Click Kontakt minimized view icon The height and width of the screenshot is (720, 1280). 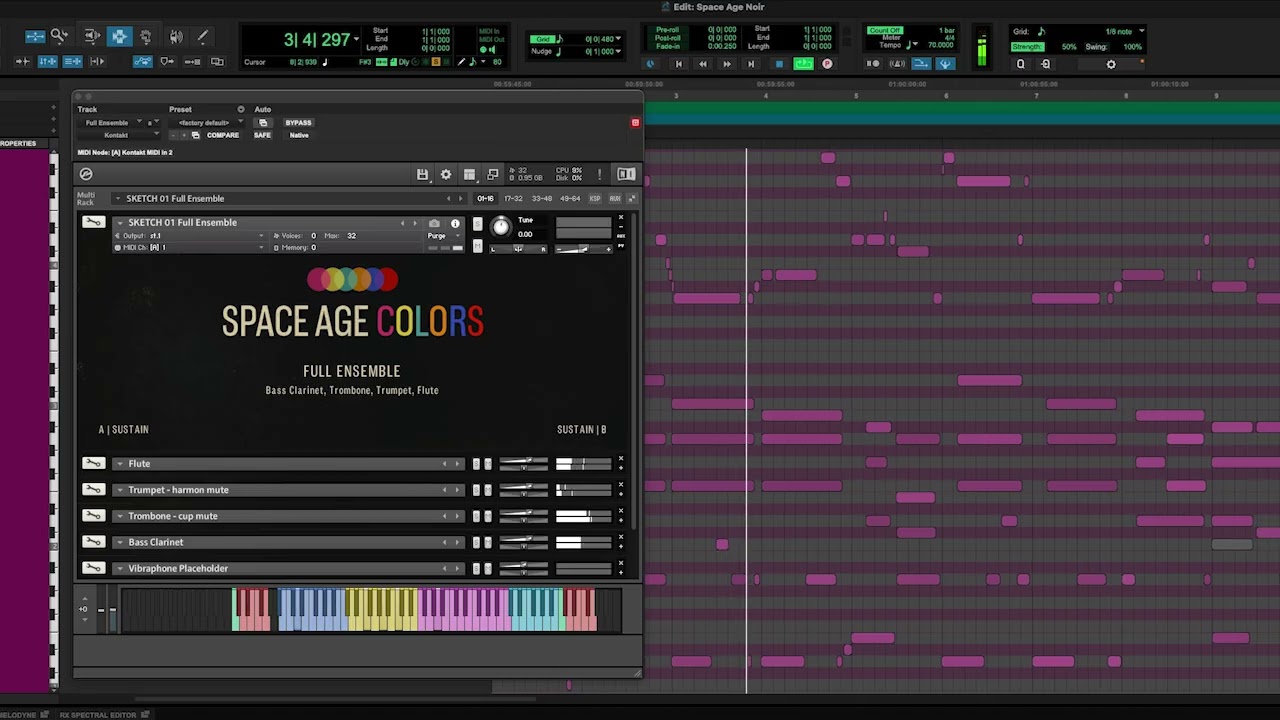click(x=492, y=175)
